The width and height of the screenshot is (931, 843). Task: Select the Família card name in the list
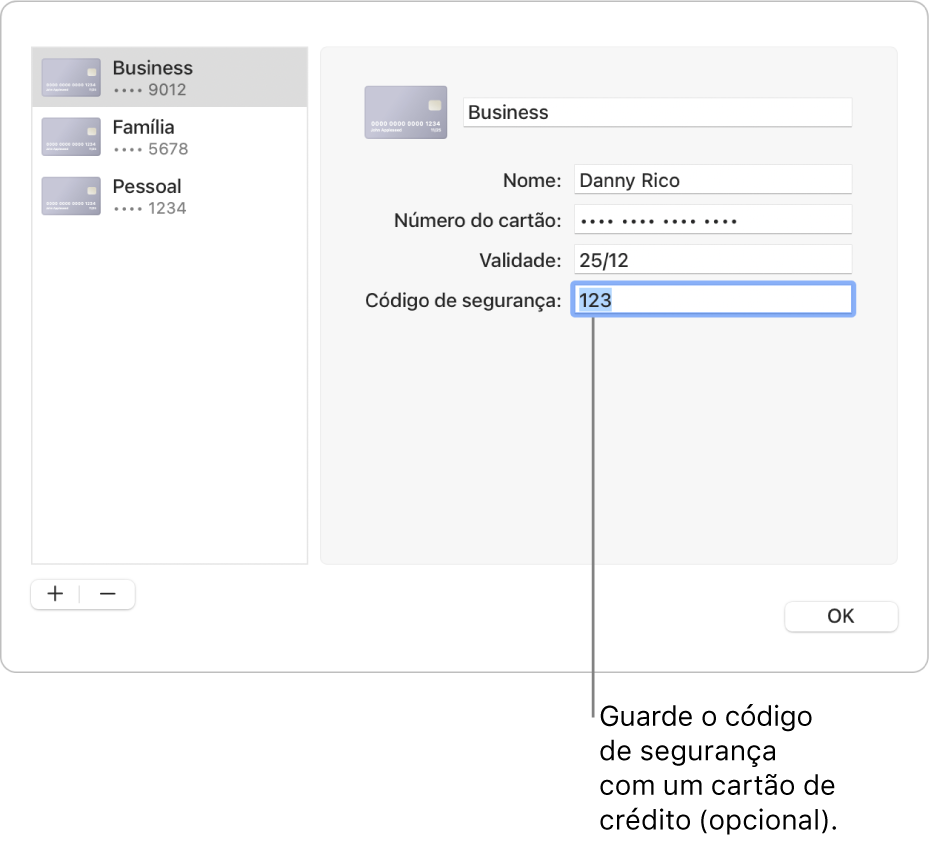[x=143, y=127]
